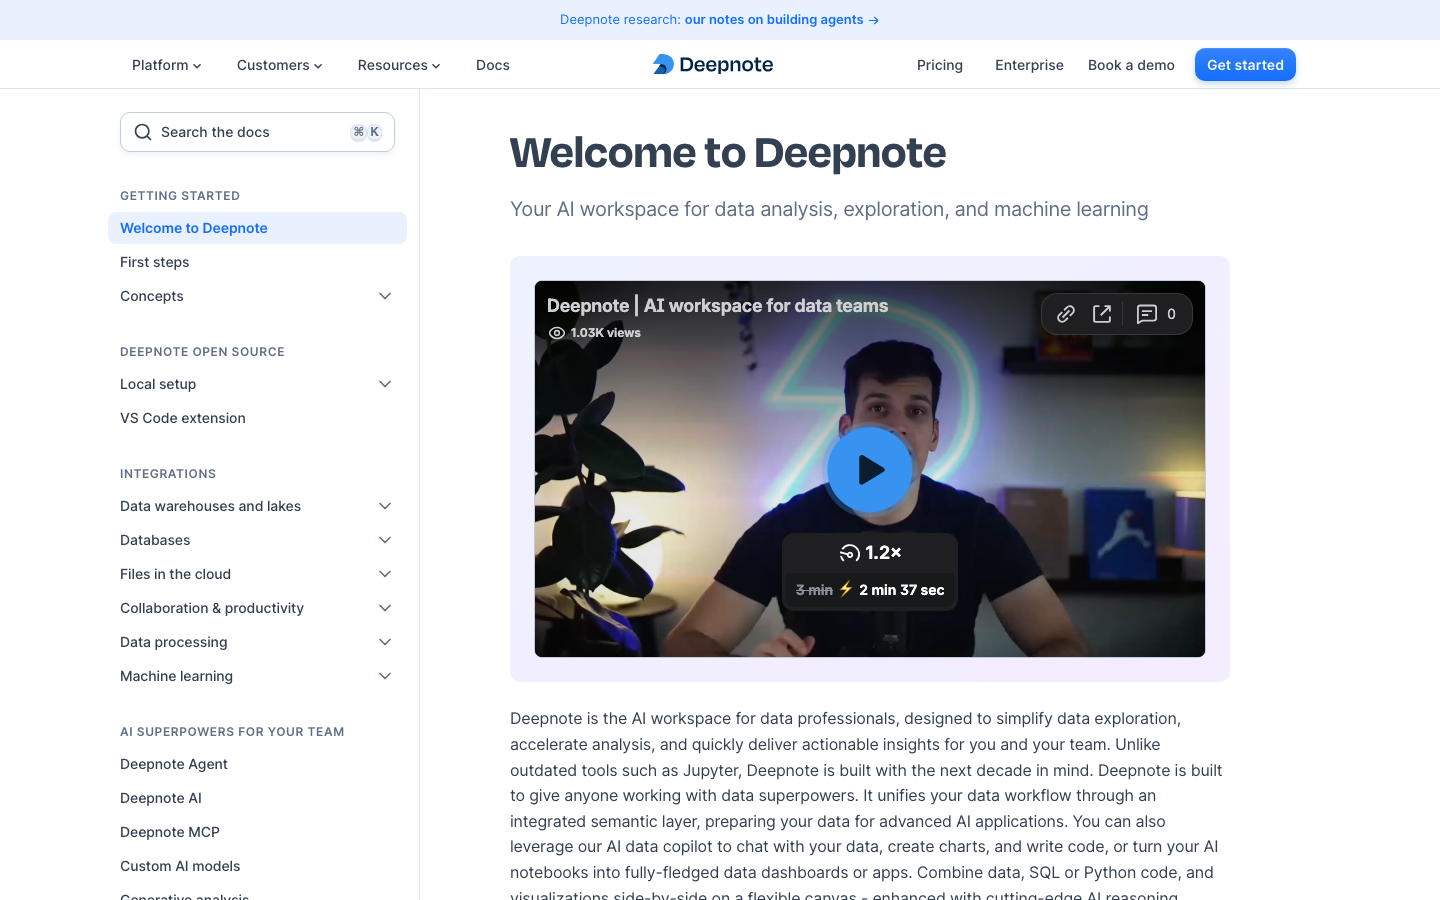Screen dimensions: 1440x900
Task: Open the Platform dropdown menu
Action: (x=167, y=65)
